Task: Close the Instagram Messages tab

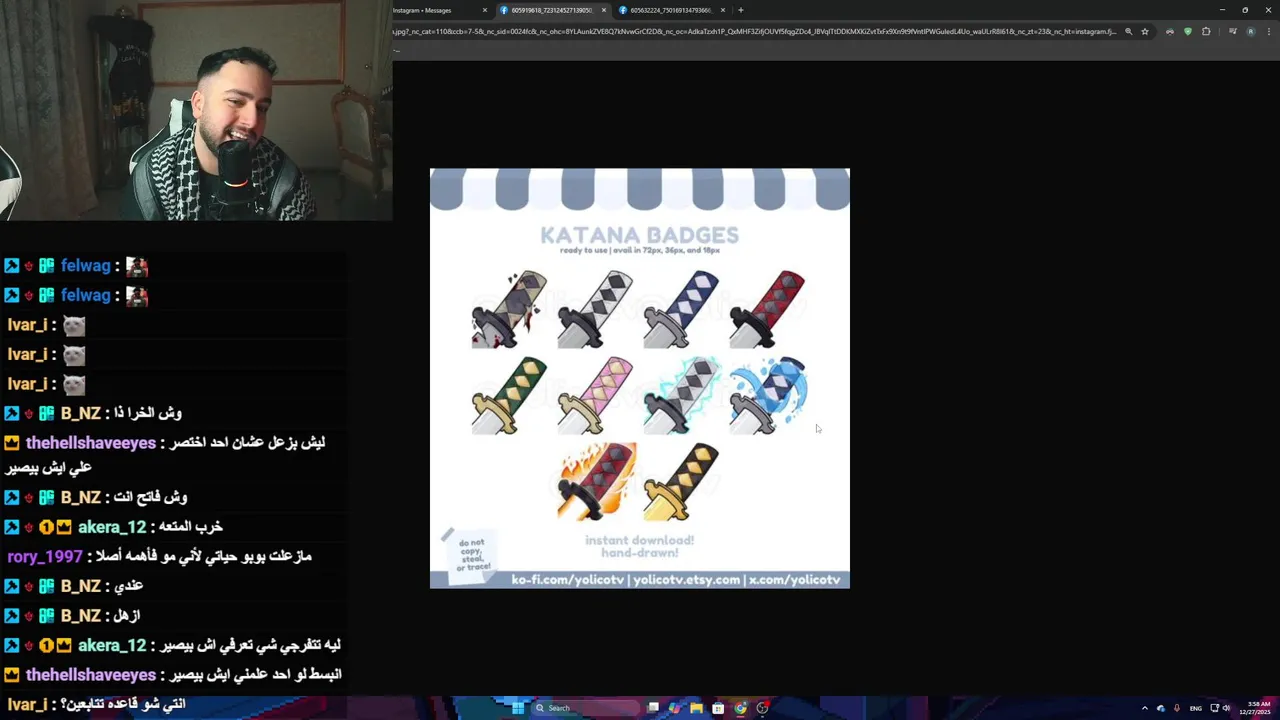Action: point(485,10)
